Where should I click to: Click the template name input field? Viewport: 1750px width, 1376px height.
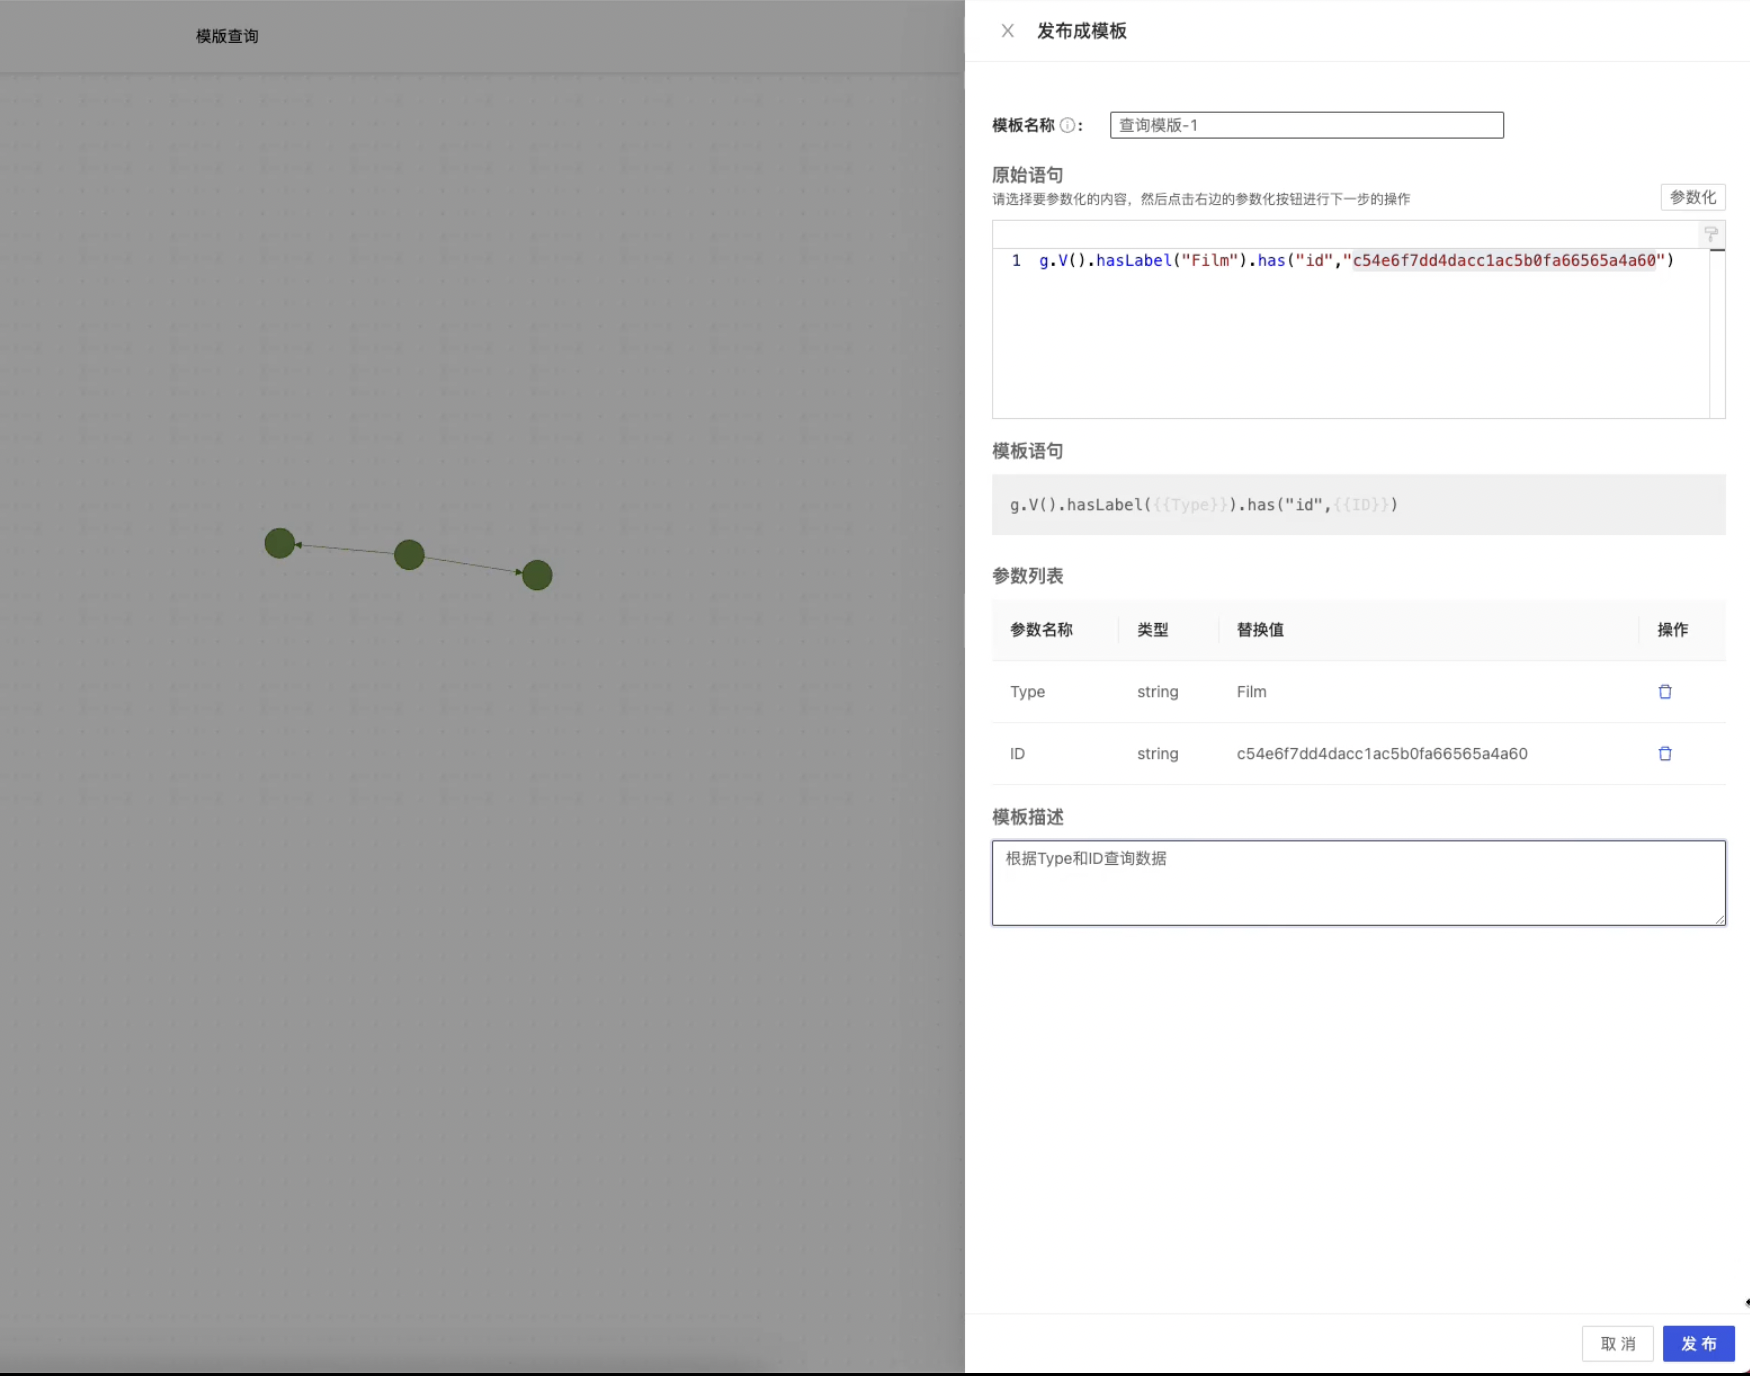[1305, 125]
